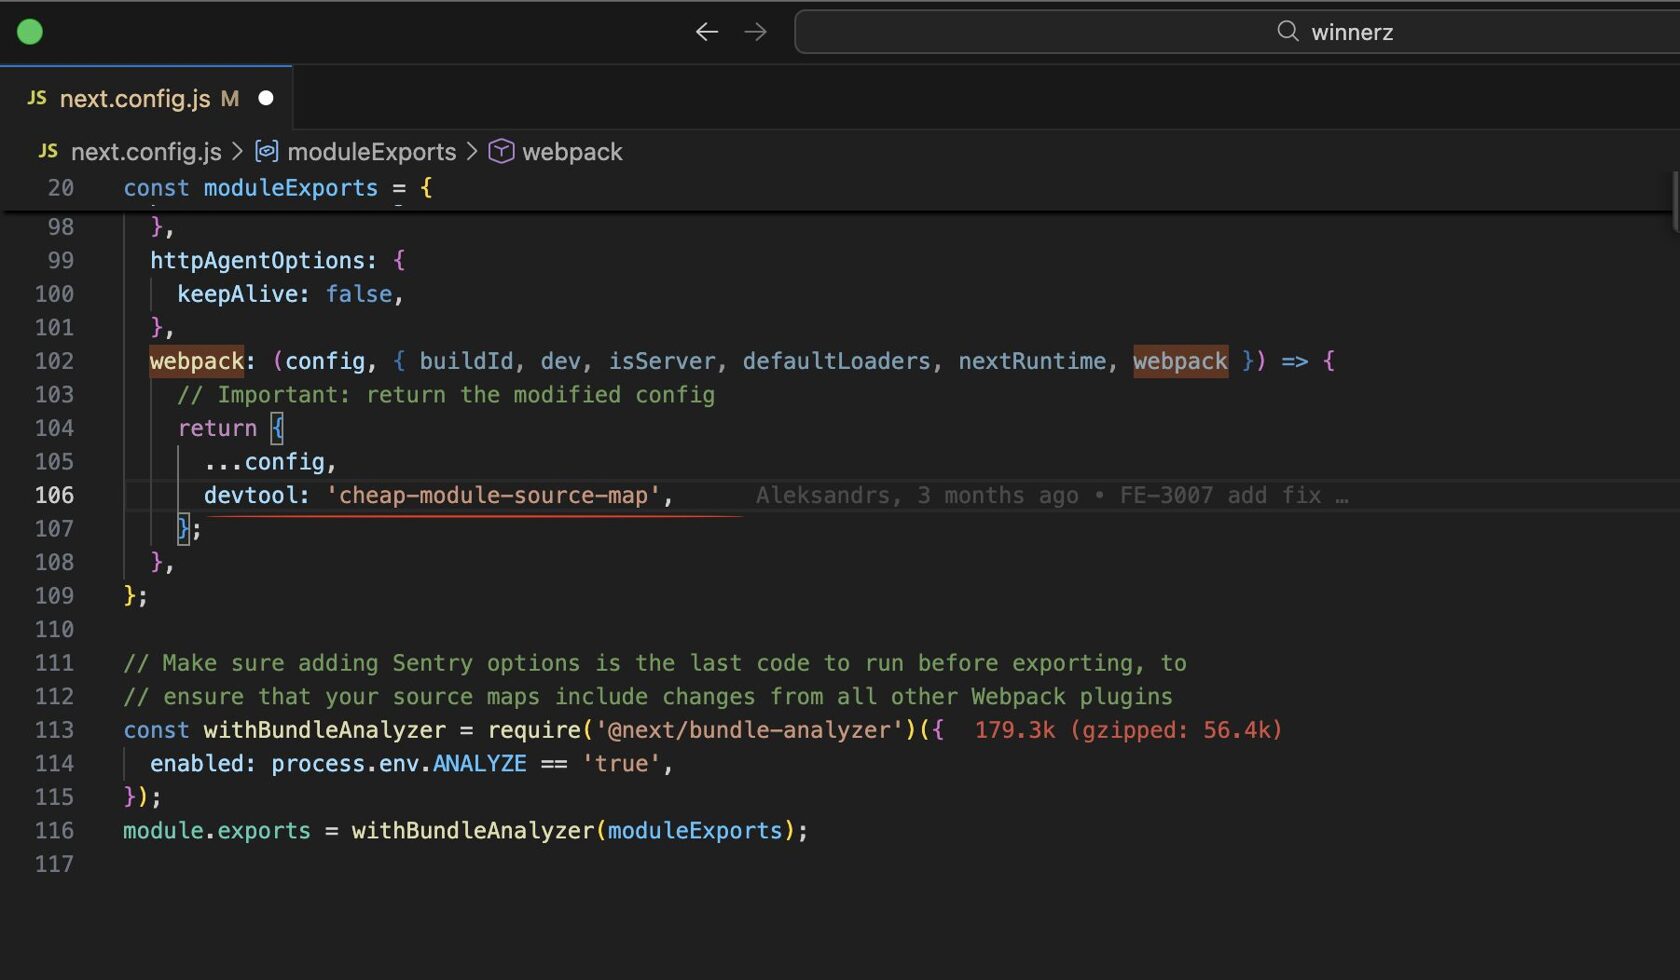Image resolution: width=1680 pixels, height=980 pixels.
Task: Click the JS icon in breadcrumb path
Action: click(x=48, y=151)
